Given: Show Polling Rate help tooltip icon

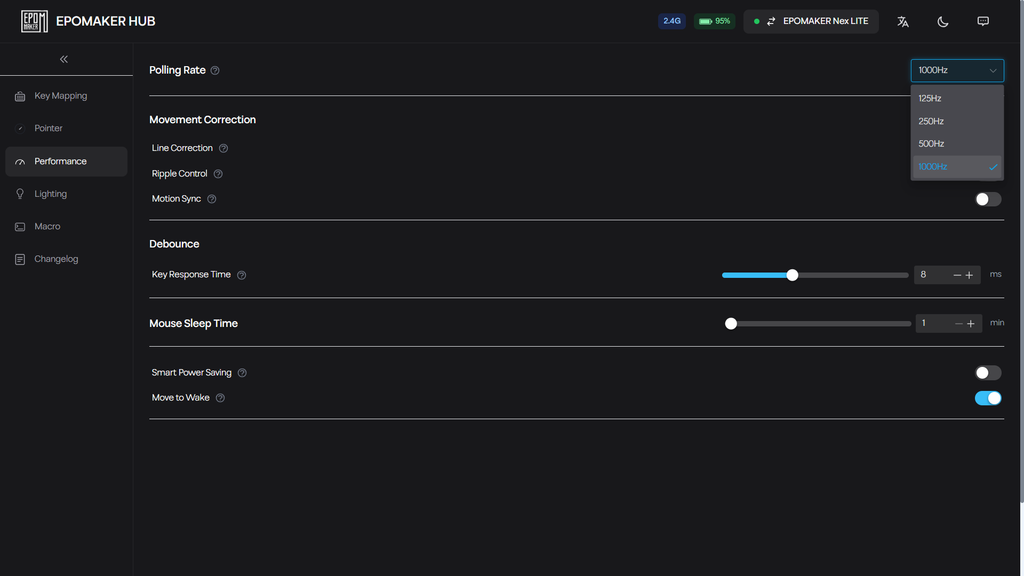Looking at the screenshot, I should pos(215,71).
